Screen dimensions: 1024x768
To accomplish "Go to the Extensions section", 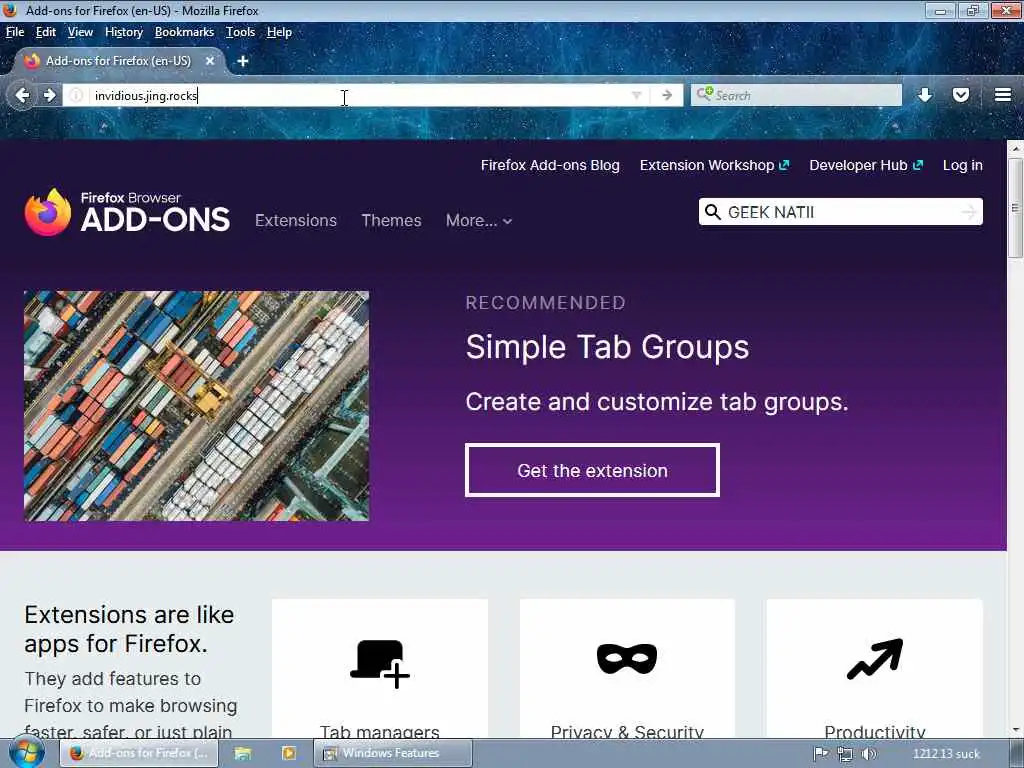I will 296,221.
